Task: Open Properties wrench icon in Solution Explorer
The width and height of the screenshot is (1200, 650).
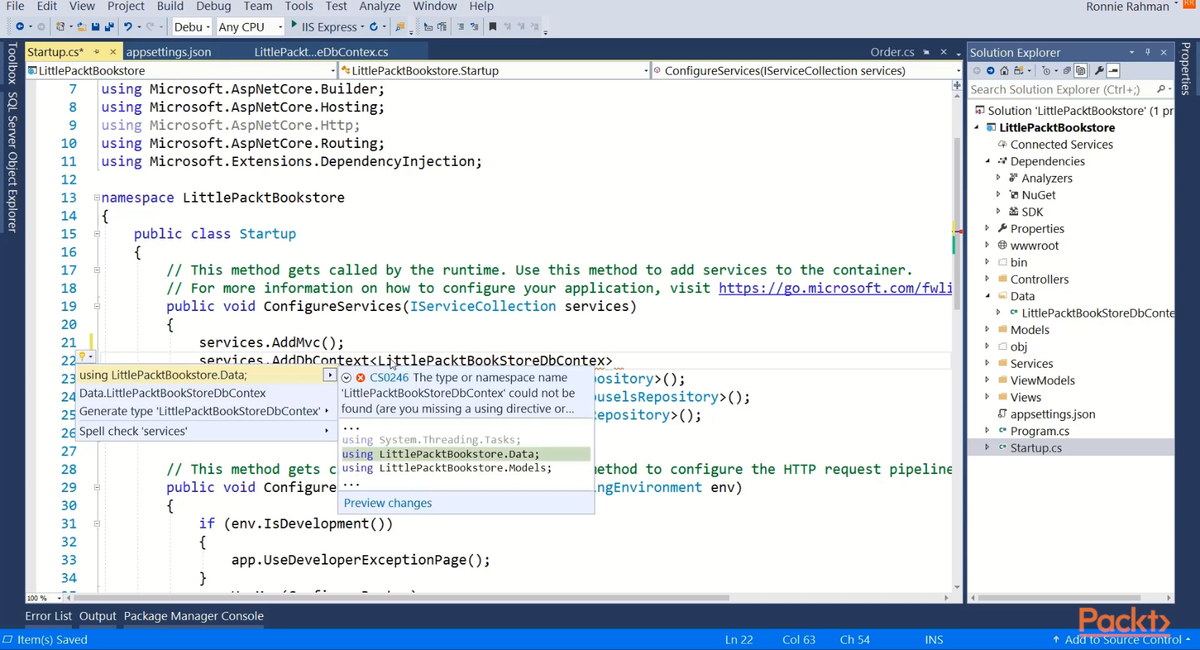Action: click(1098, 71)
